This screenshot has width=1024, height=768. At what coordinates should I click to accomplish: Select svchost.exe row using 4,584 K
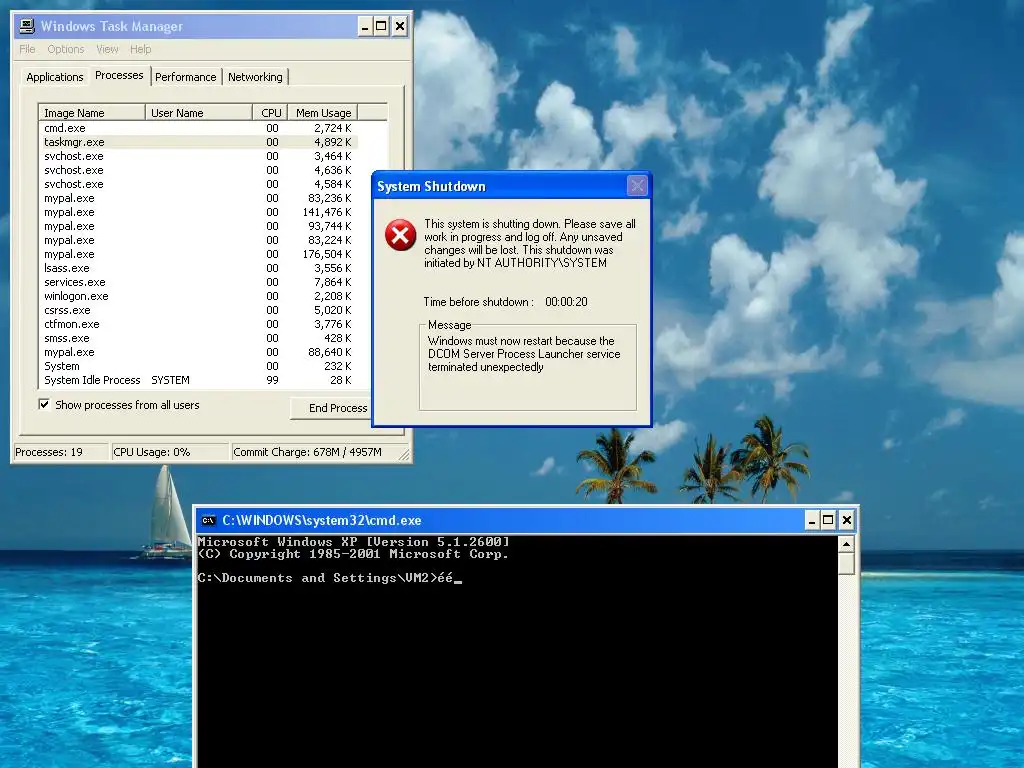click(x=199, y=184)
